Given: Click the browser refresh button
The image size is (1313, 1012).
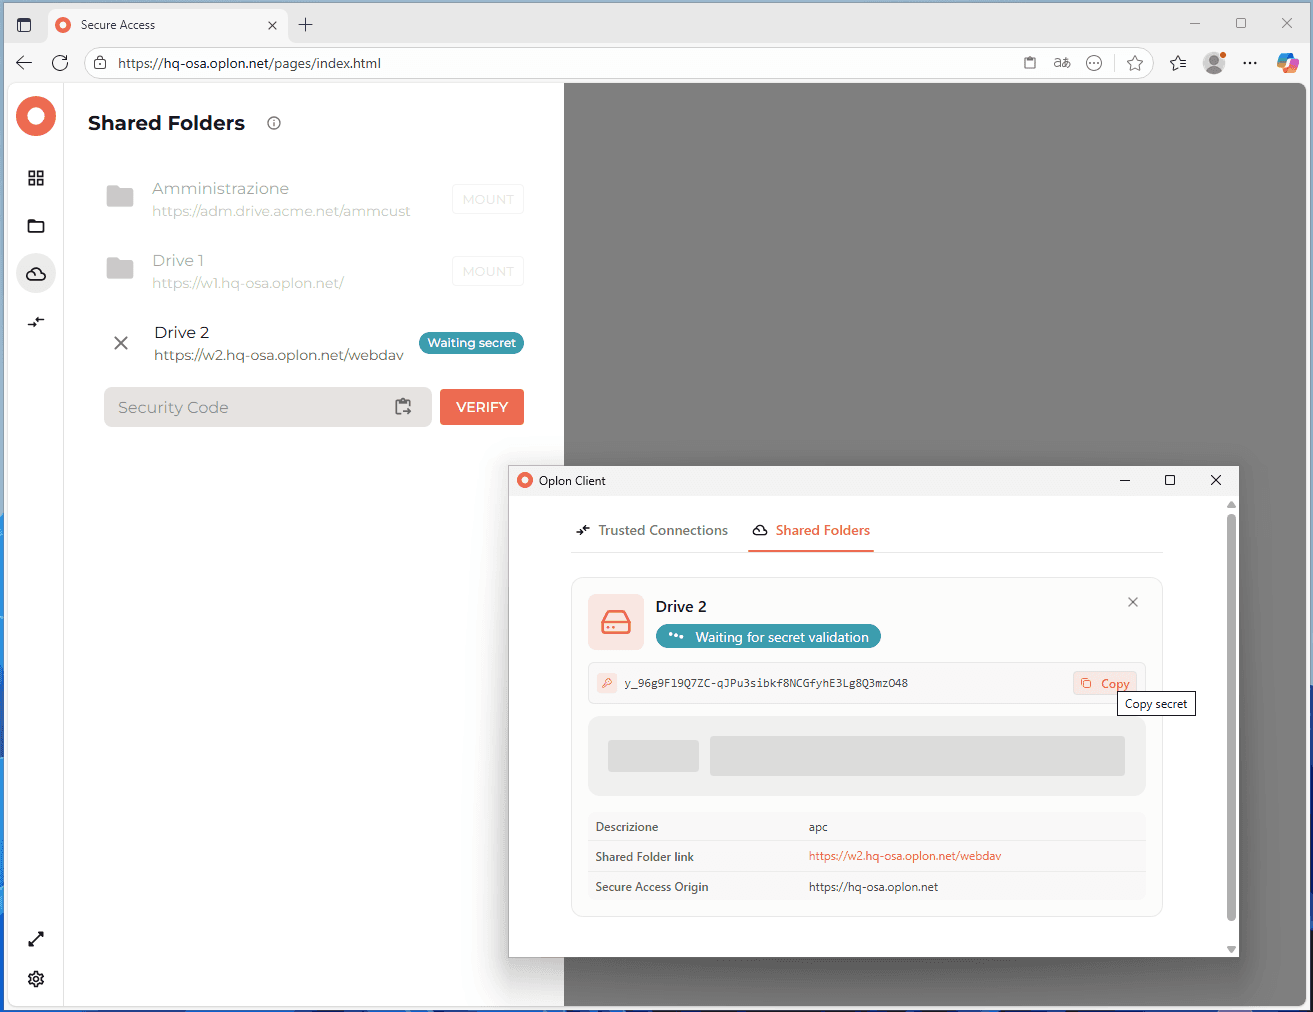Looking at the screenshot, I should click(60, 63).
